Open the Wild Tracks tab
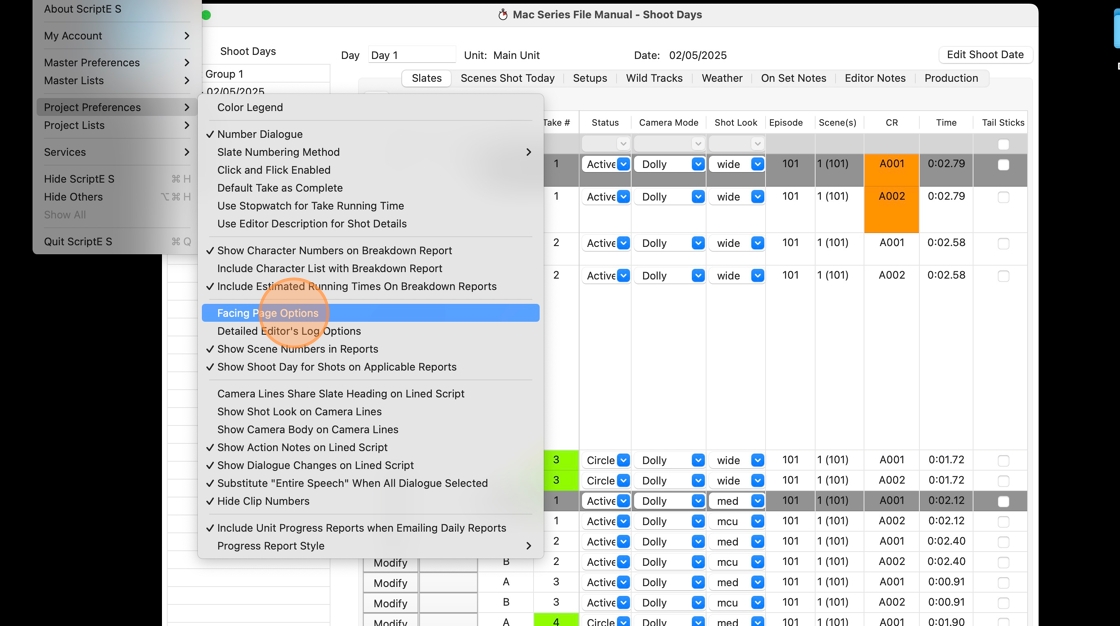The height and width of the screenshot is (626, 1120). 654,78
